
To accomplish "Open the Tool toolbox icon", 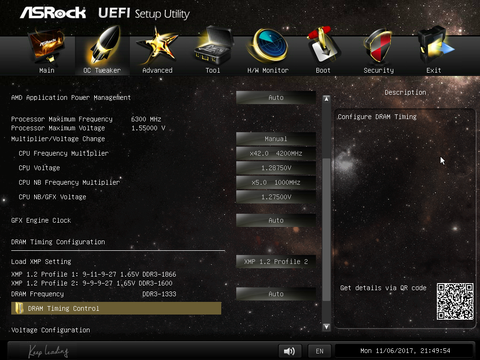I will pyautogui.click(x=213, y=45).
